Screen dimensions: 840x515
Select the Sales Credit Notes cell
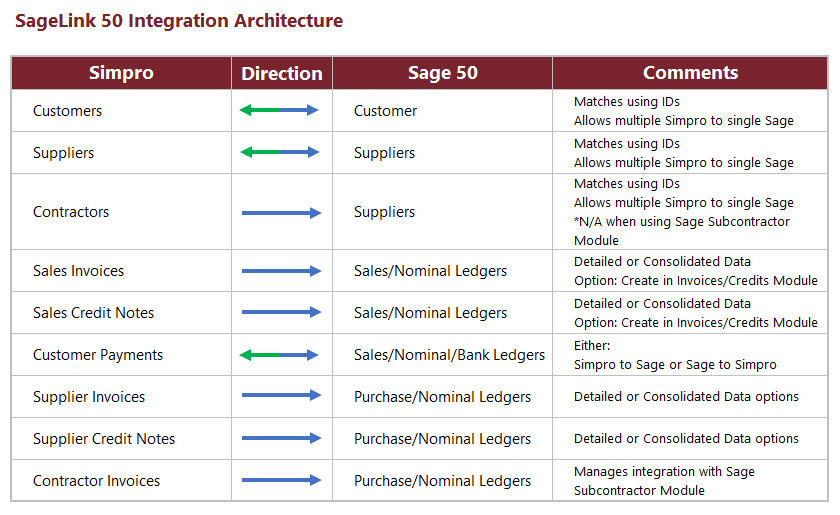(x=94, y=313)
